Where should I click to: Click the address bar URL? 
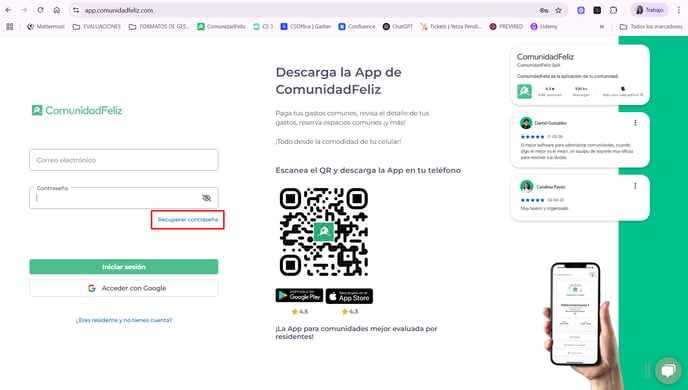[118, 10]
